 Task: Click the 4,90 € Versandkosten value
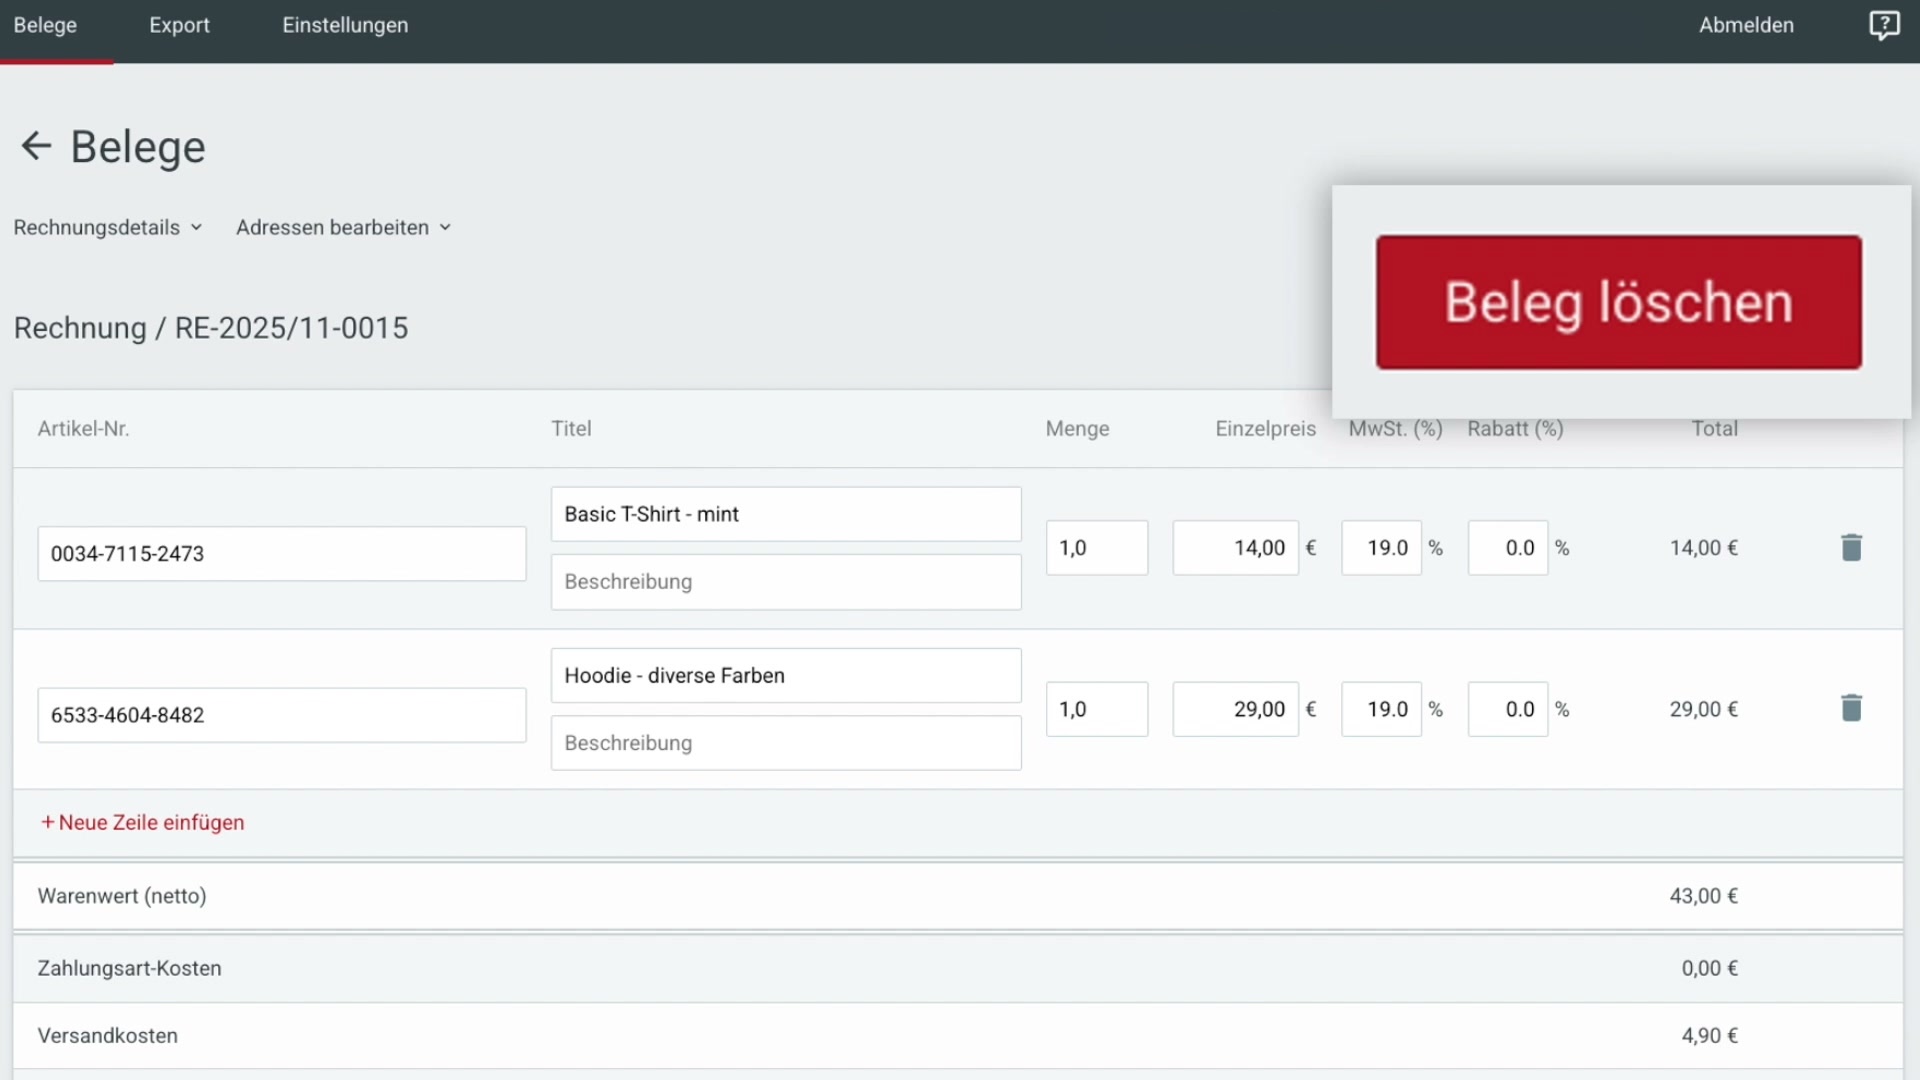coord(1709,1036)
